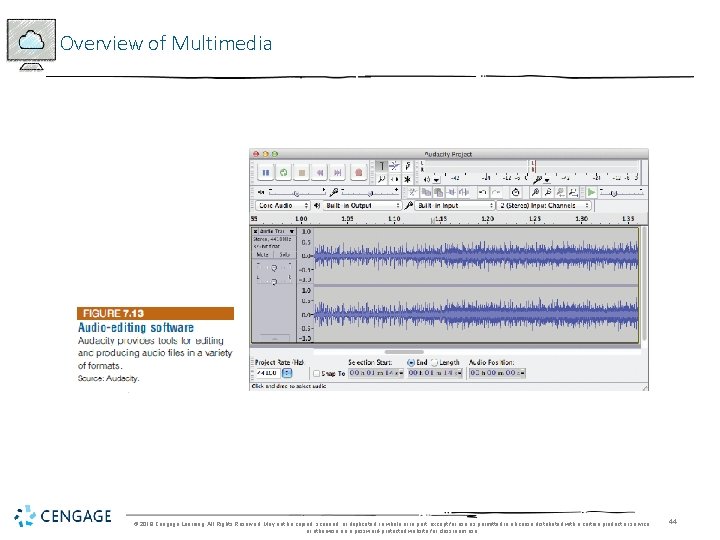The height and width of the screenshot is (540, 720).
Task: Click the Fit Selection zoom icon
Action: 560,192
